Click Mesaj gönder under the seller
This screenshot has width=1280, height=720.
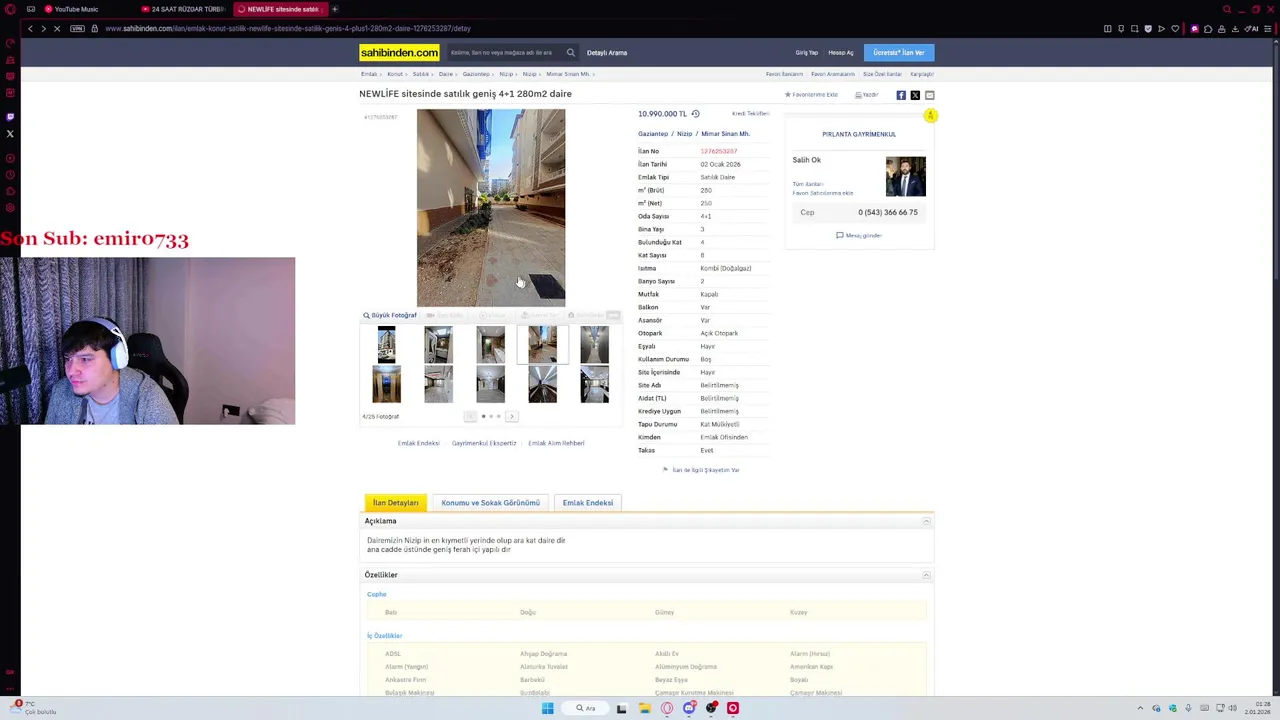click(859, 235)
